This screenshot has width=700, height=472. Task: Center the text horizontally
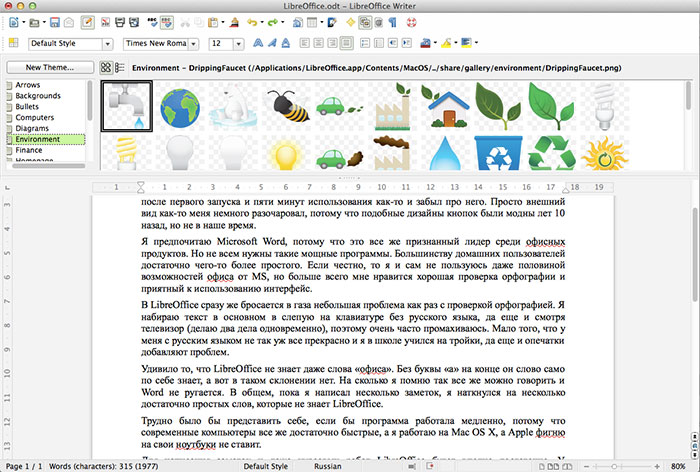pos(318,43)
